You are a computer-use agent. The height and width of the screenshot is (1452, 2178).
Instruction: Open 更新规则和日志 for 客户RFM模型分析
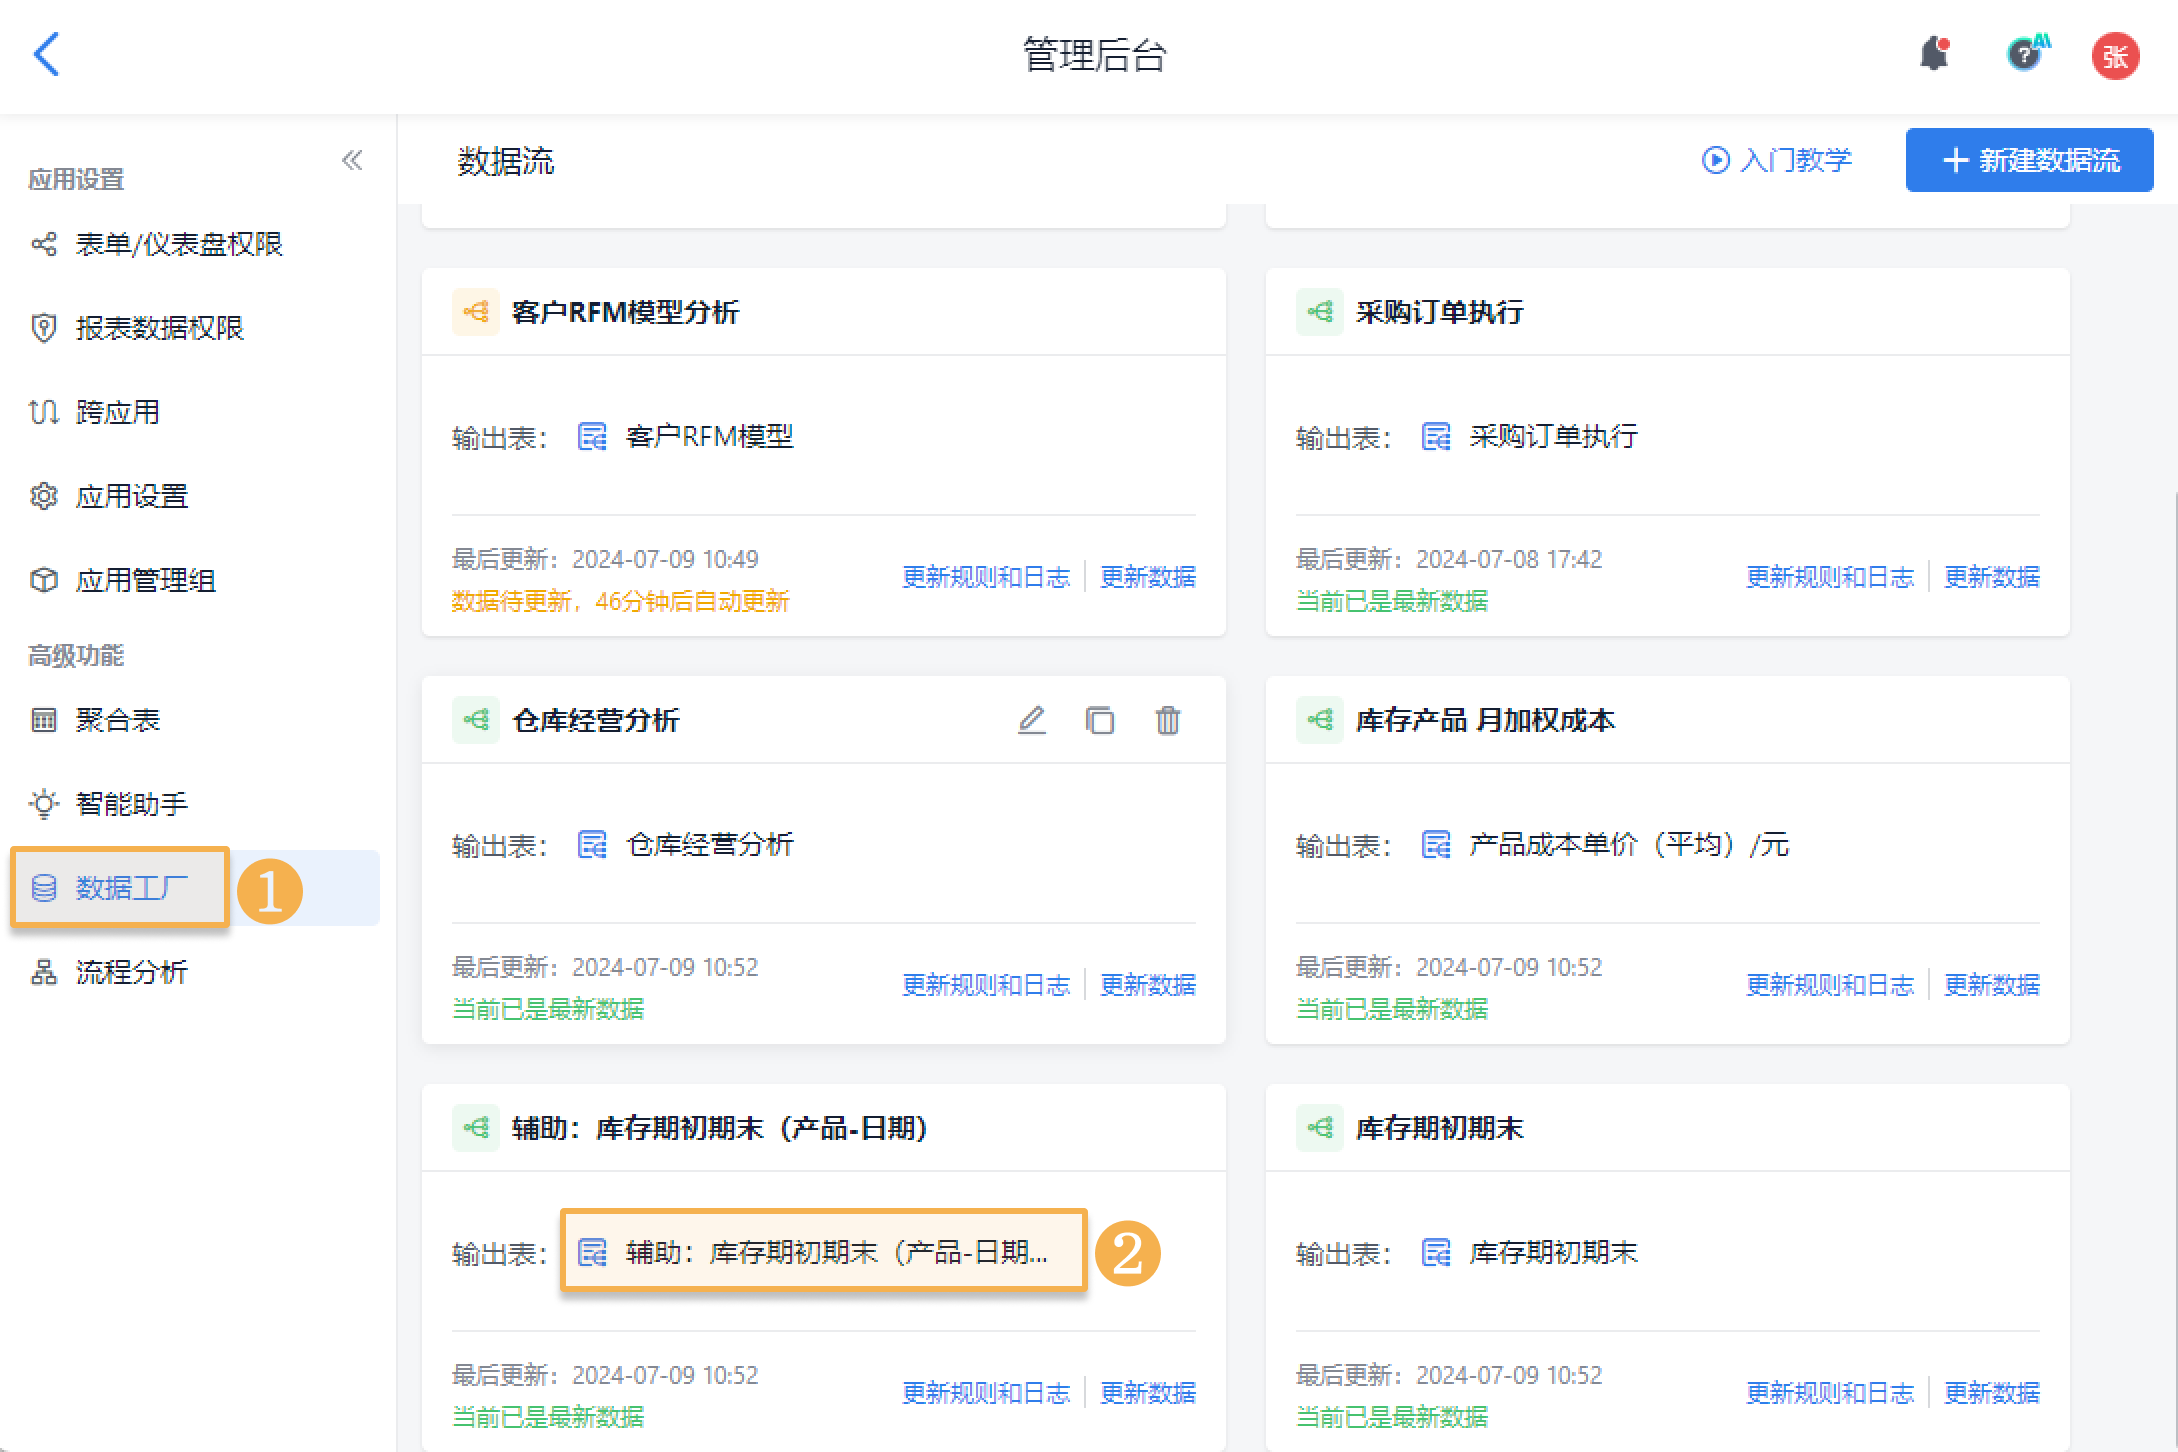click(x=985, y=577)
